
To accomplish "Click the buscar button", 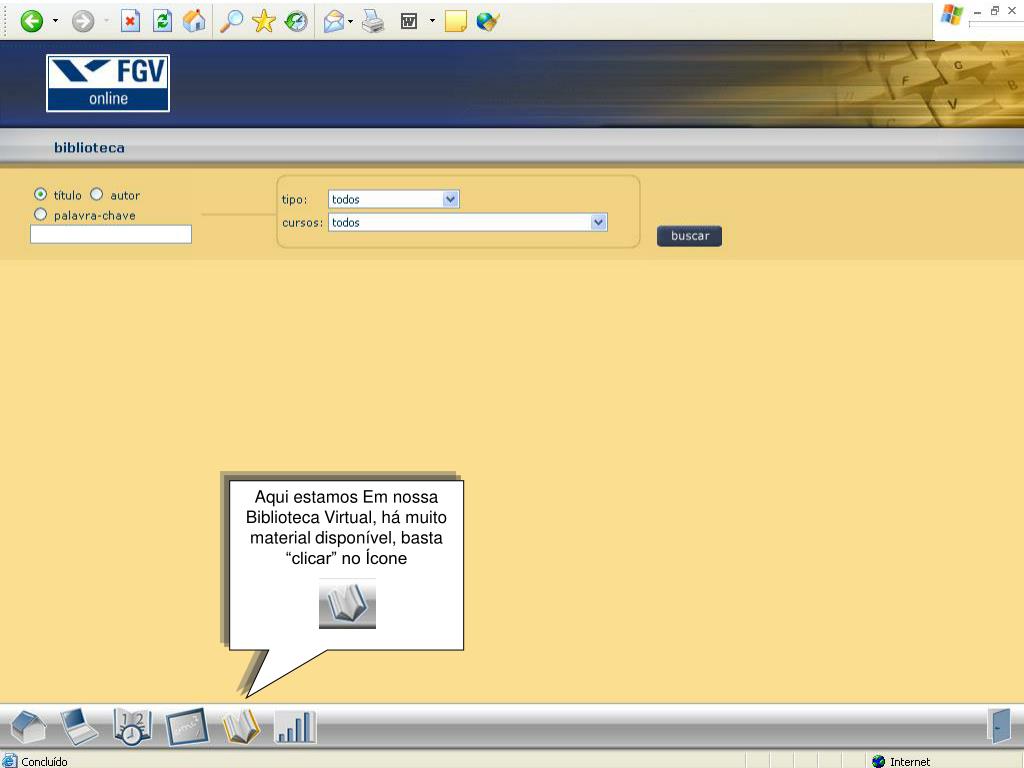I will coord(690,236).
